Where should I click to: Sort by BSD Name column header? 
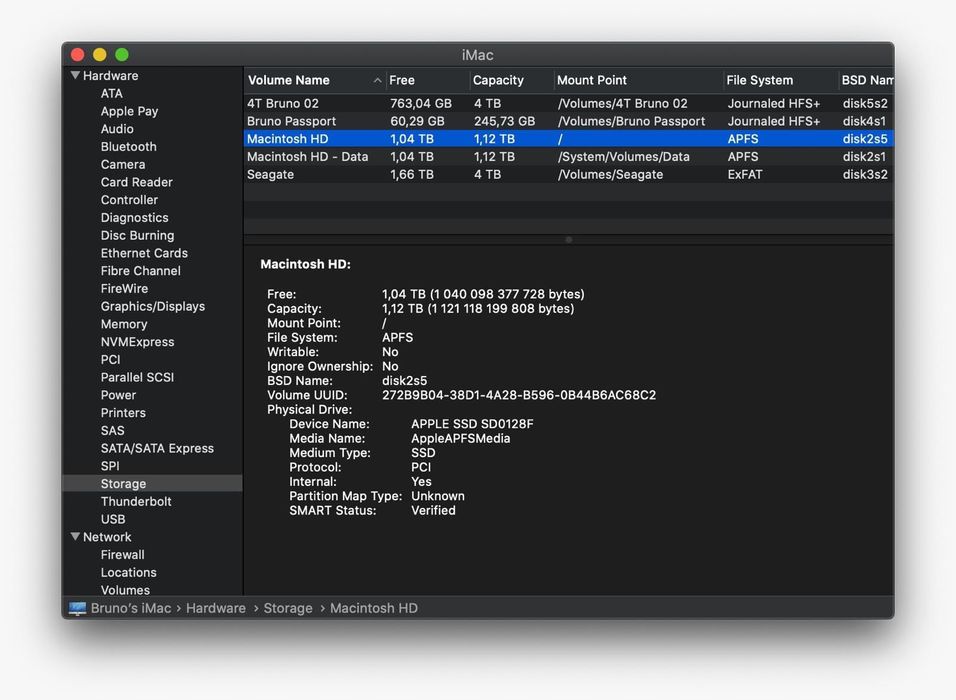pyautogui.click(x=866, y=80)
